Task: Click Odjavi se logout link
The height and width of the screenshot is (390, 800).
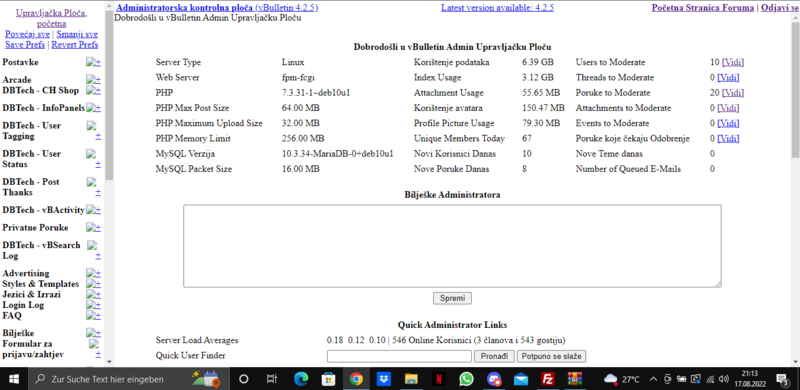Action: [780, 8]
